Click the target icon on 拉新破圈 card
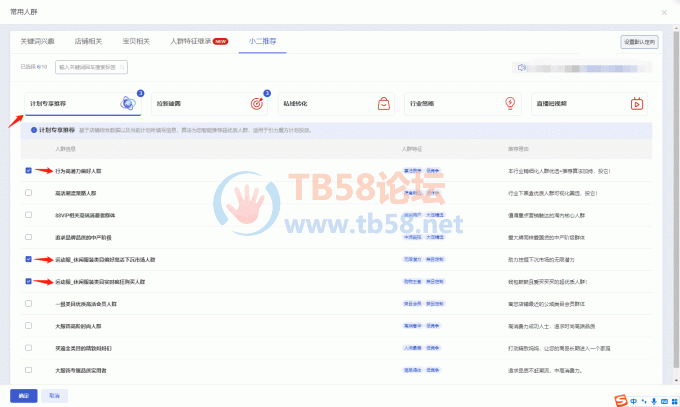 (257, 104)
